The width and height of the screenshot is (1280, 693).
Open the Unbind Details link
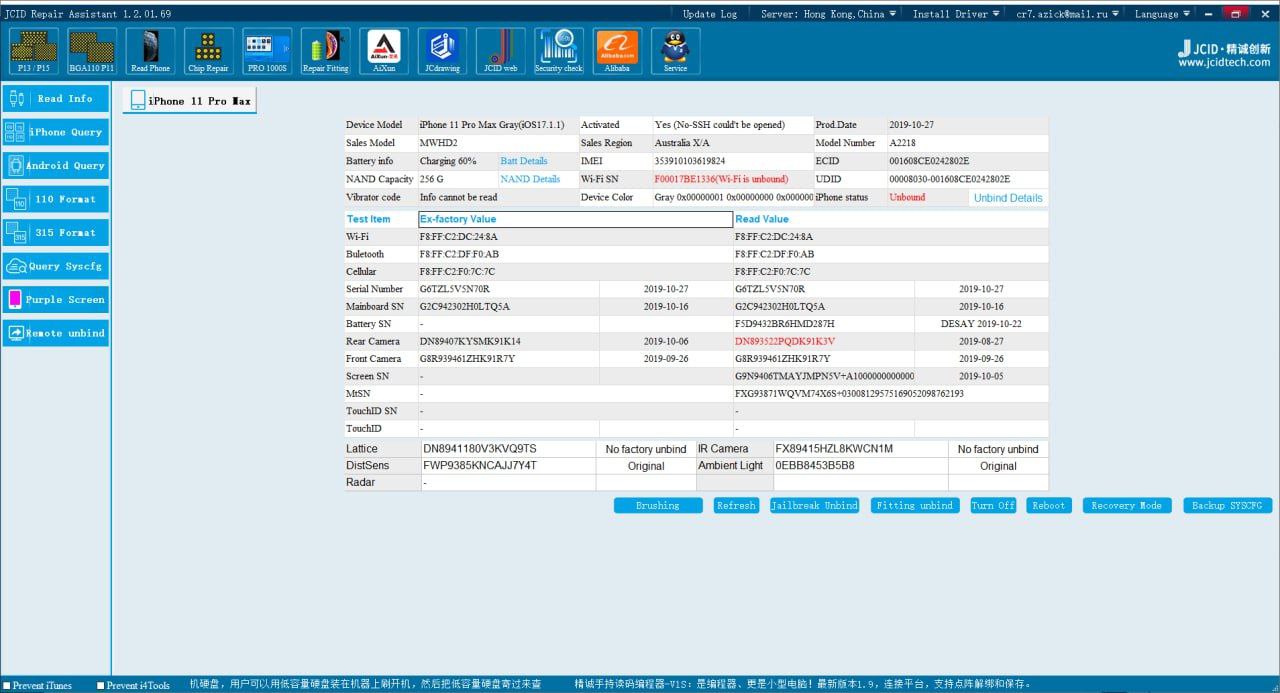tap(1008, 198)
